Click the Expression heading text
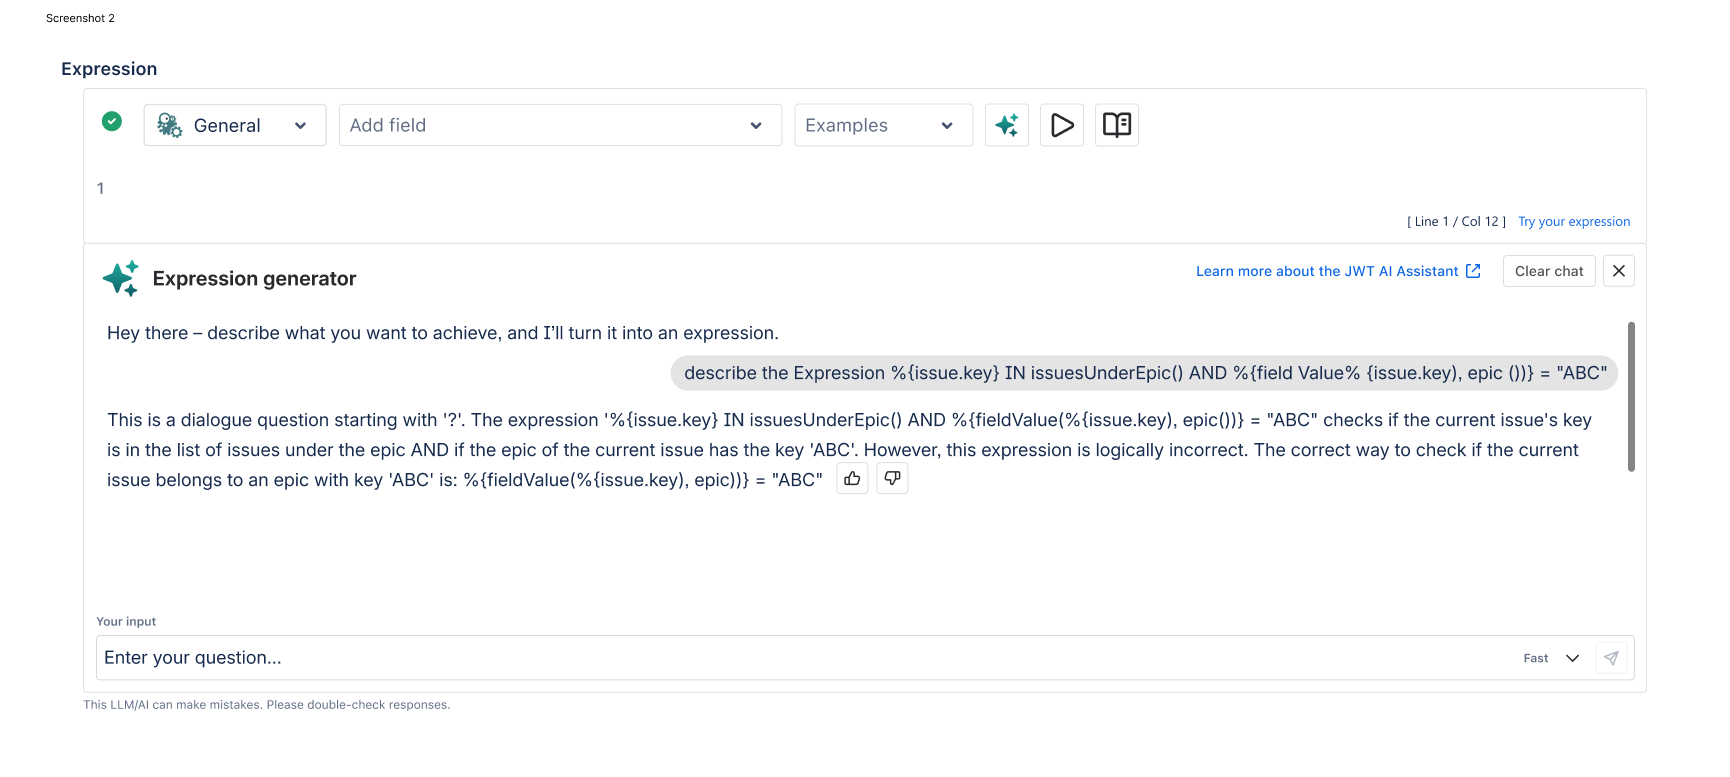Viewport: 1730px width, 777px height. (x=109, y=69)
